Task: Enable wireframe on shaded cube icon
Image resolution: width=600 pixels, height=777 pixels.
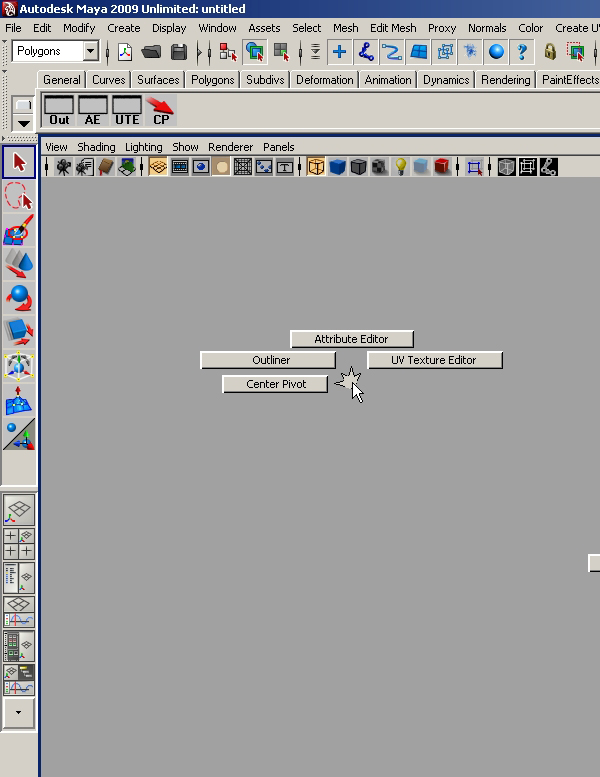Action: pos(358,167)
